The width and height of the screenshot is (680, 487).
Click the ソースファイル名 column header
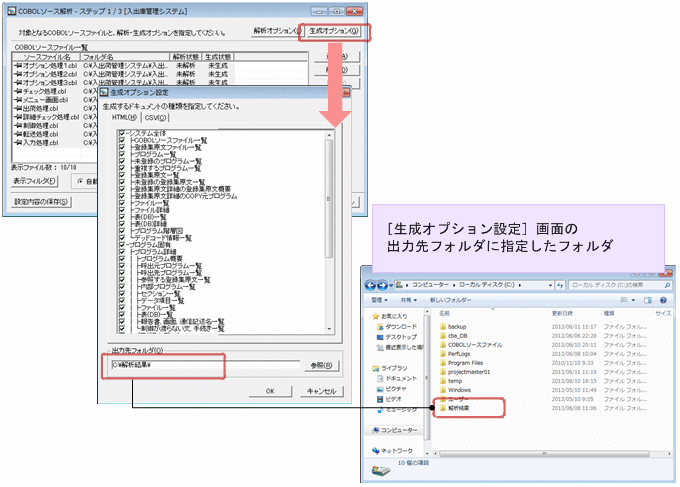click(x=46, y=57)
